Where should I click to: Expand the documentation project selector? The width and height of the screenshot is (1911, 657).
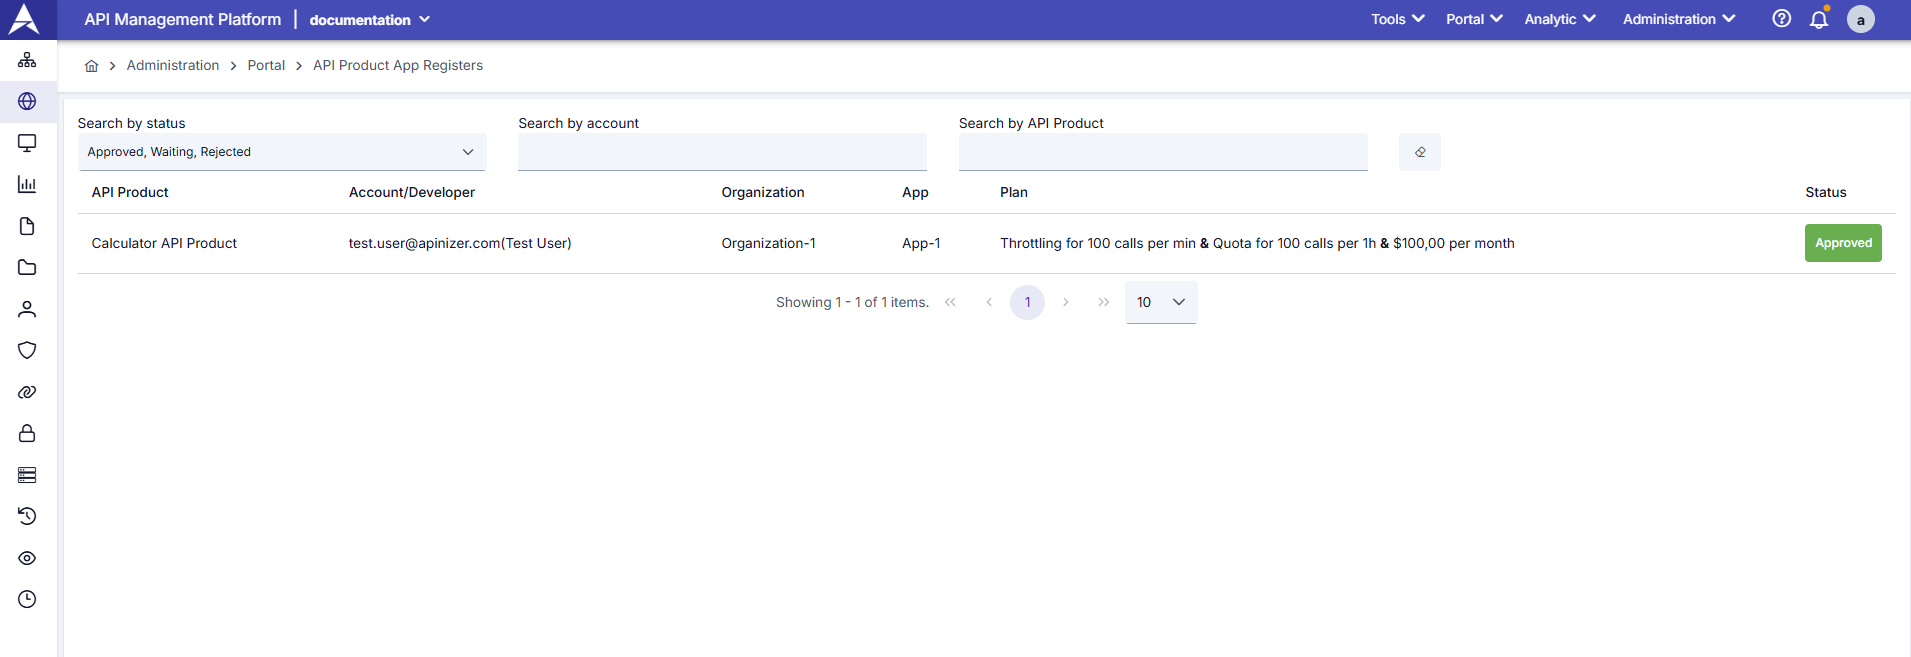pos(369,20)
